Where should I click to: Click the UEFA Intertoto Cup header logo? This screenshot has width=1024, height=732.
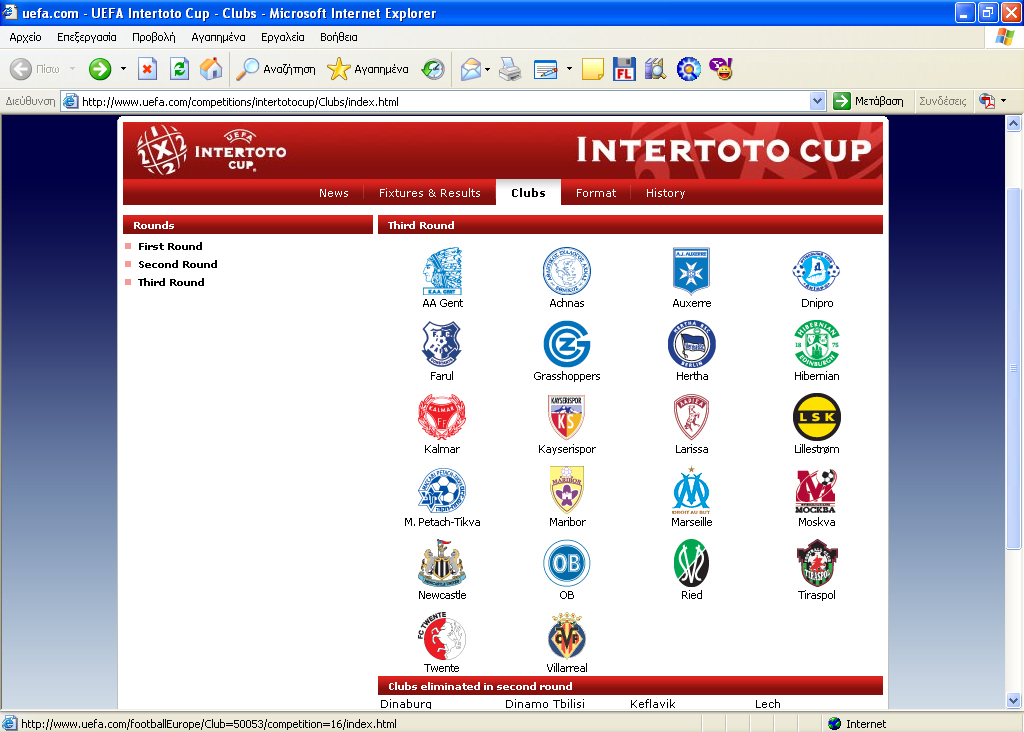[211, 151]
